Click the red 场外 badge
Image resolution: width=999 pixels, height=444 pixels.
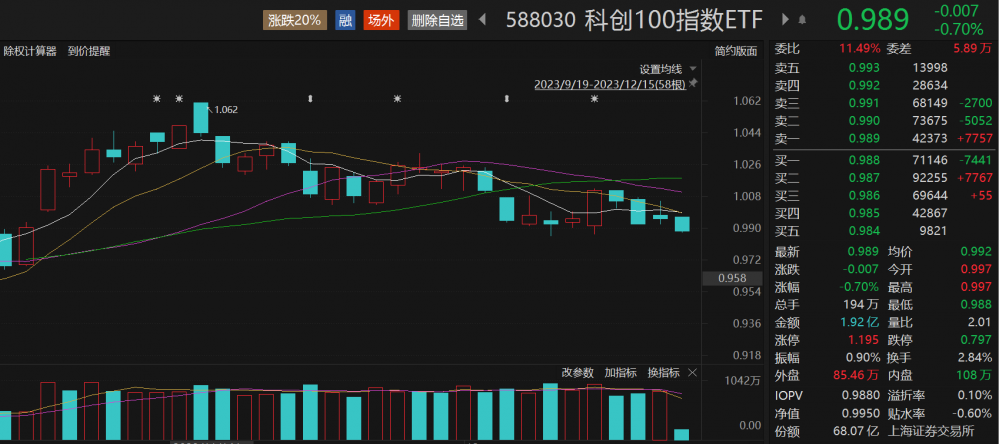[x=381, y=20]
